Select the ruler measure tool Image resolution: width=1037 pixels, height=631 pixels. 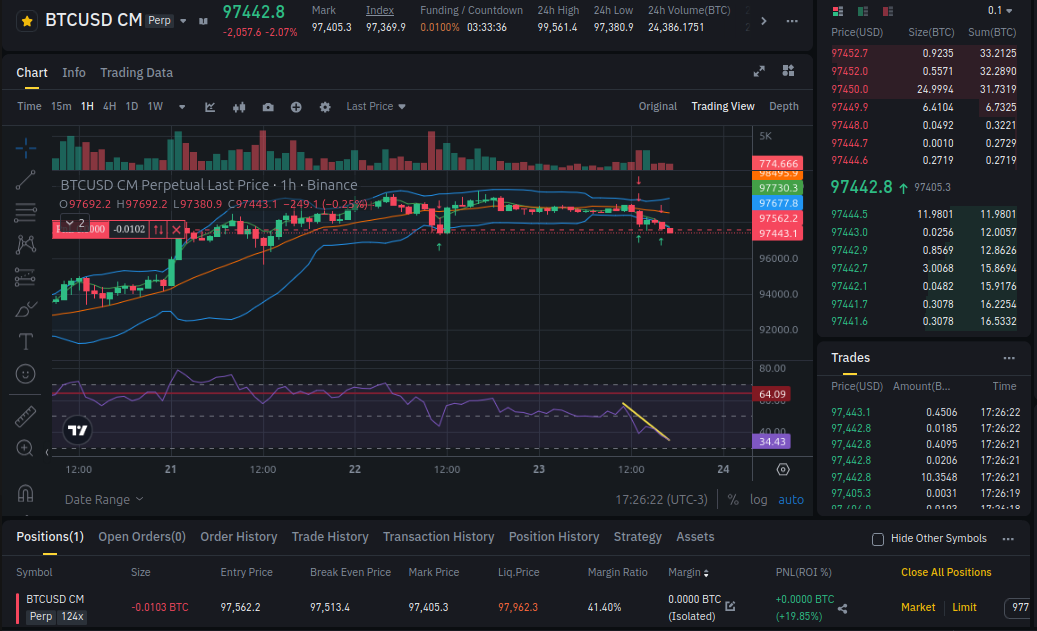click(25, 416)
